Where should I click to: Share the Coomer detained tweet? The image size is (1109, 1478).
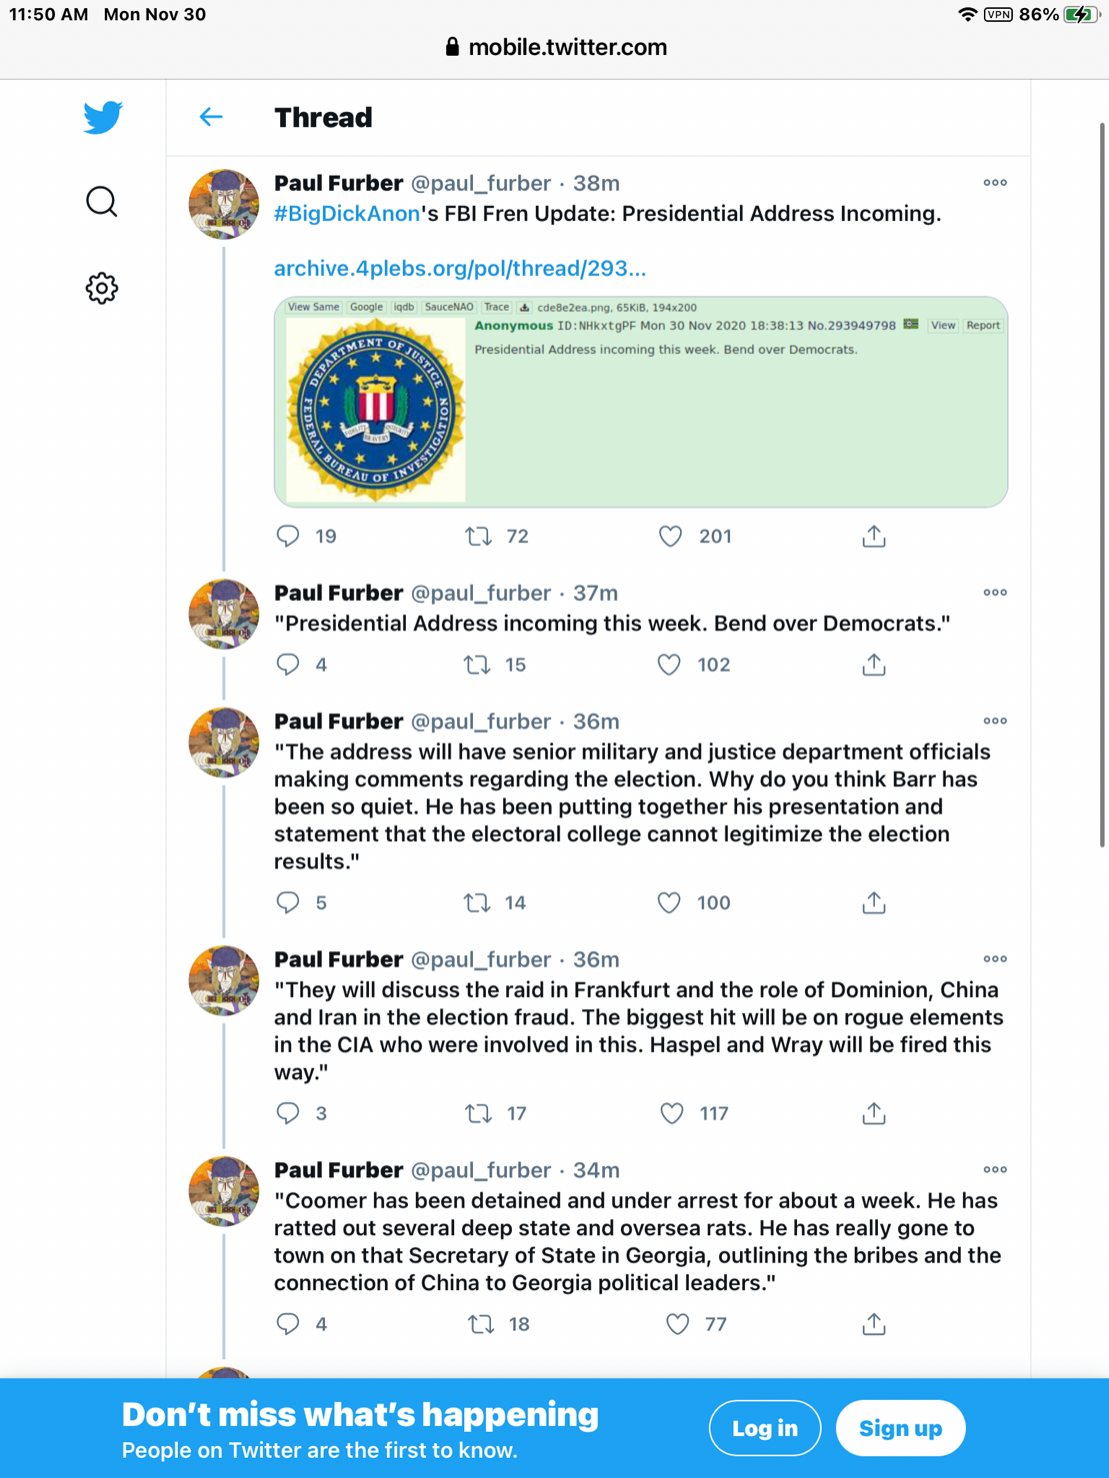tap(874, 1324)
